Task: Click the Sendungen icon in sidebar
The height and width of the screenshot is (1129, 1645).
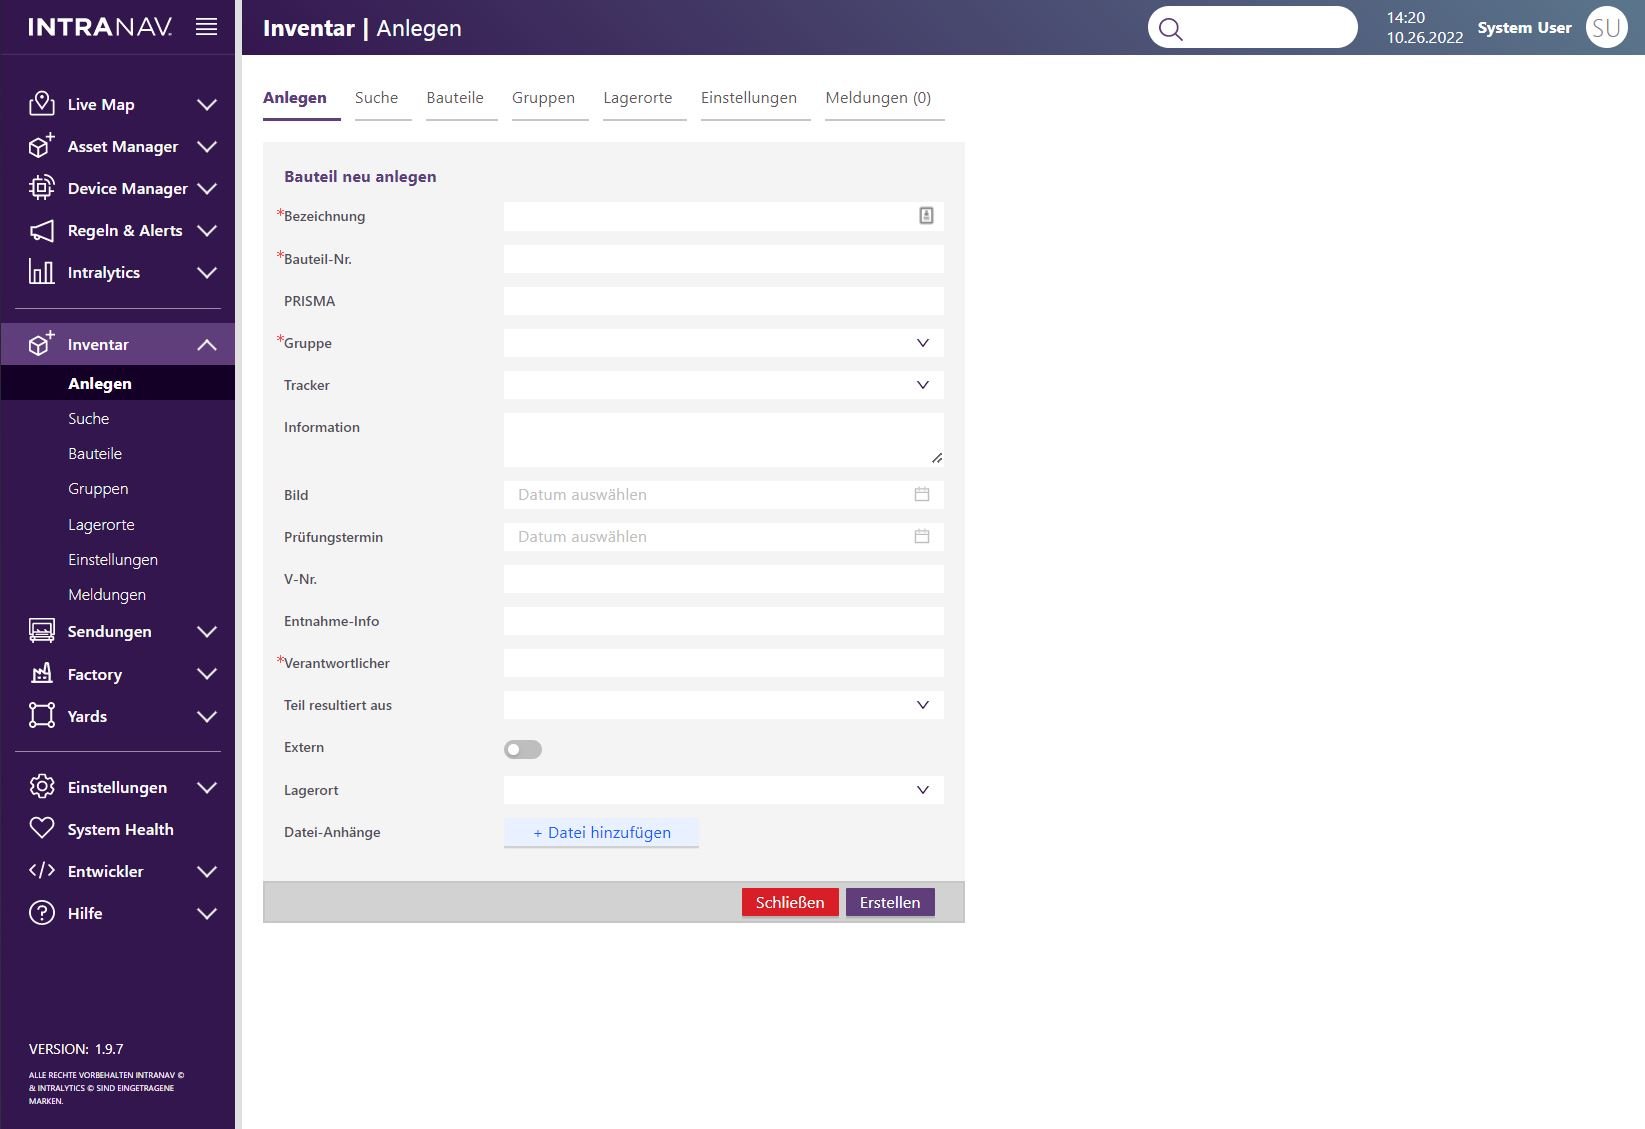Action: click(41, 631)
